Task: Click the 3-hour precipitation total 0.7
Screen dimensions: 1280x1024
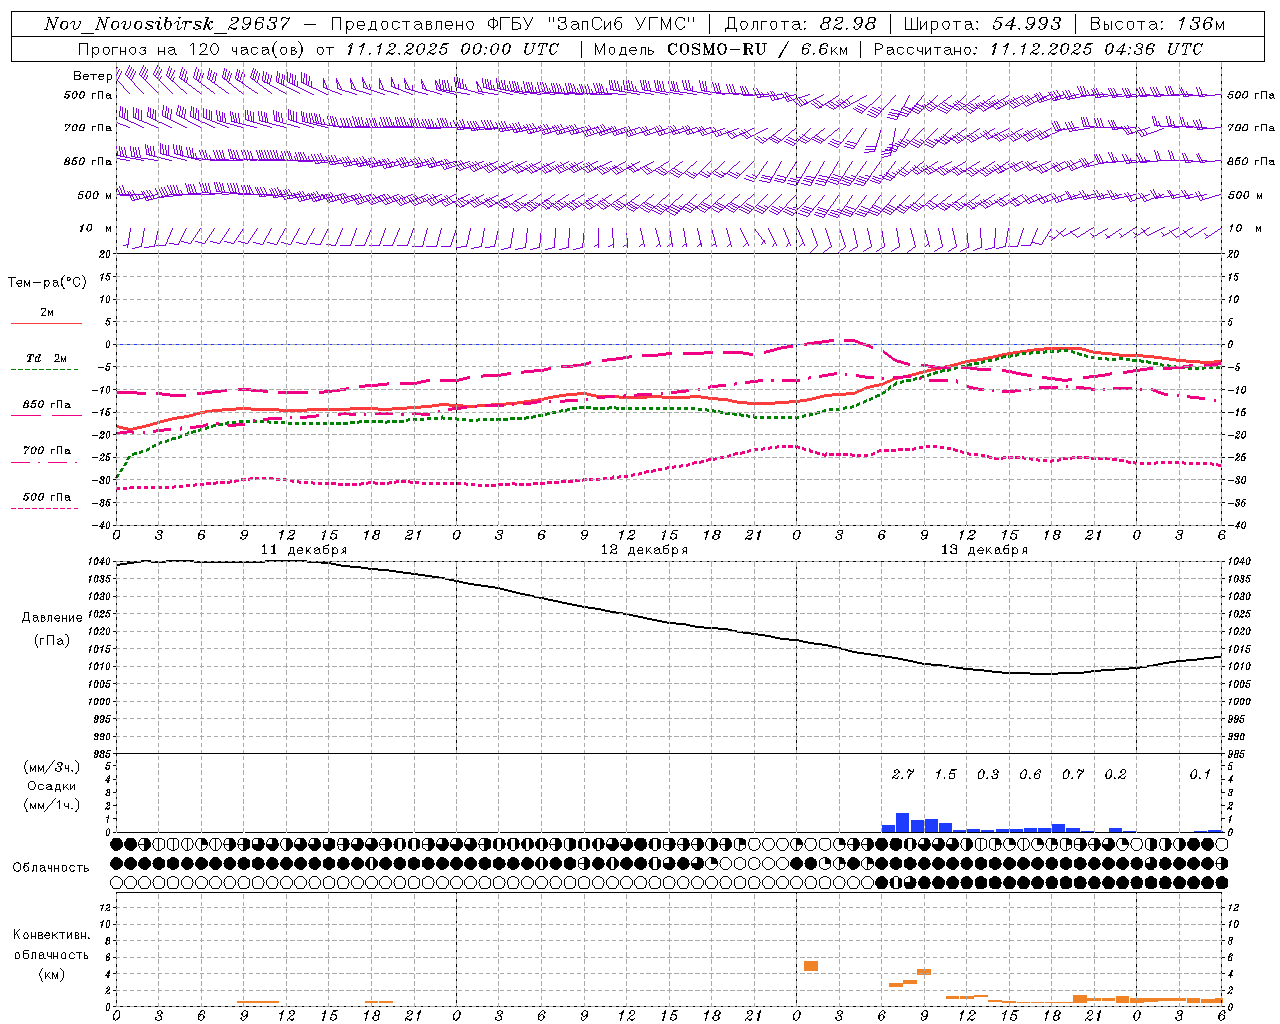Action: [1073, 775]
